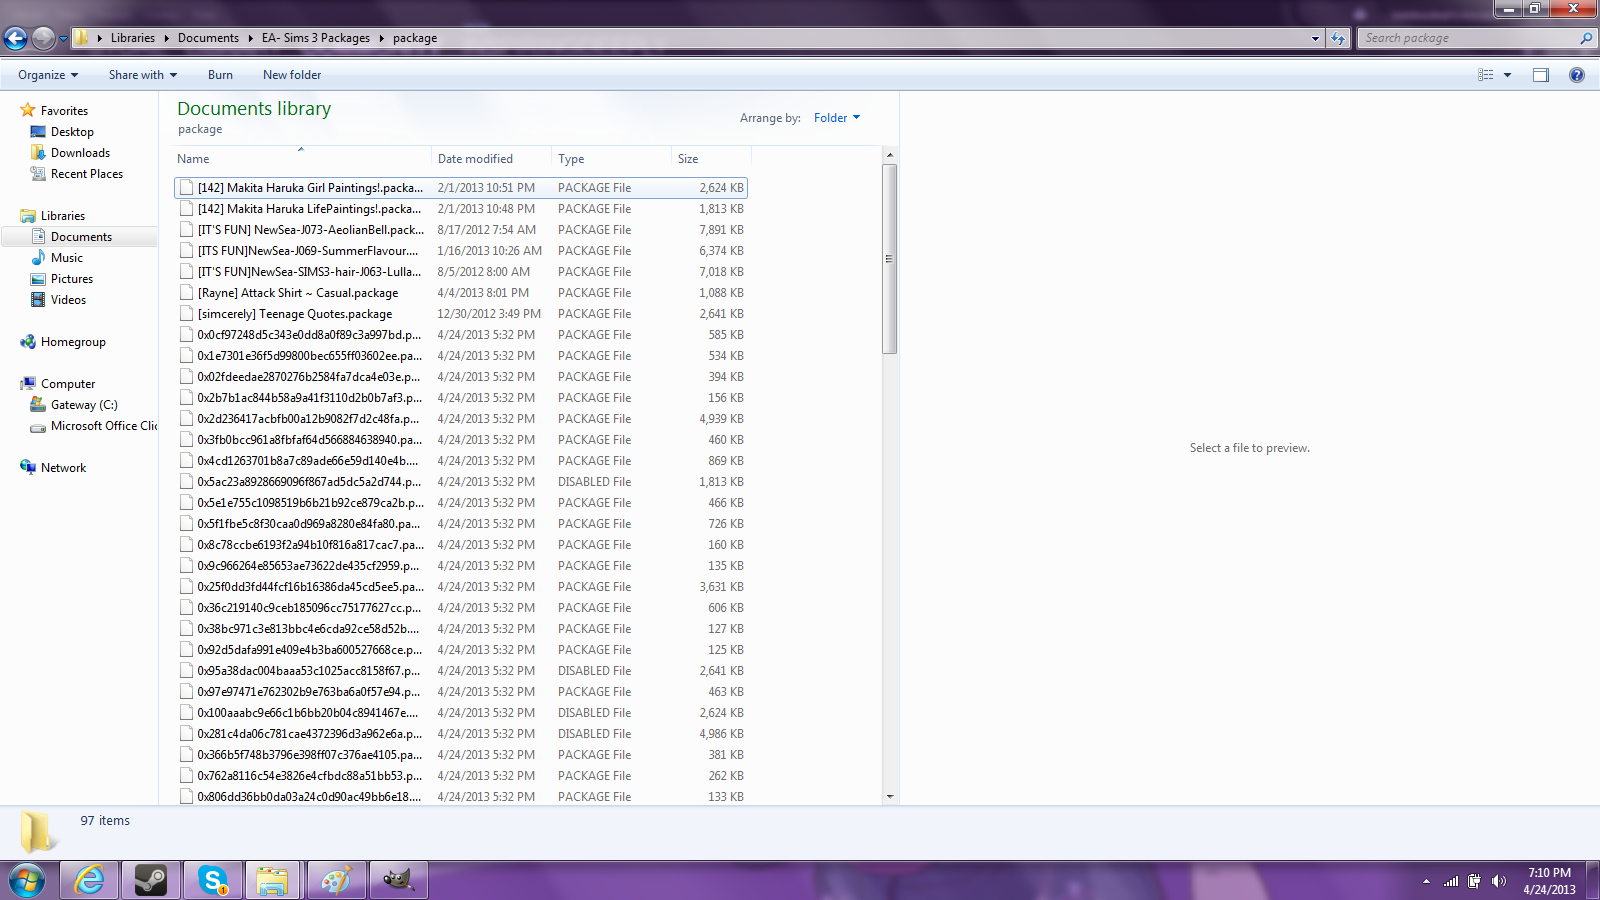1600x900 pixels.
Task: Open Steam from the taskbar
Action: click(x=151, y=880)
